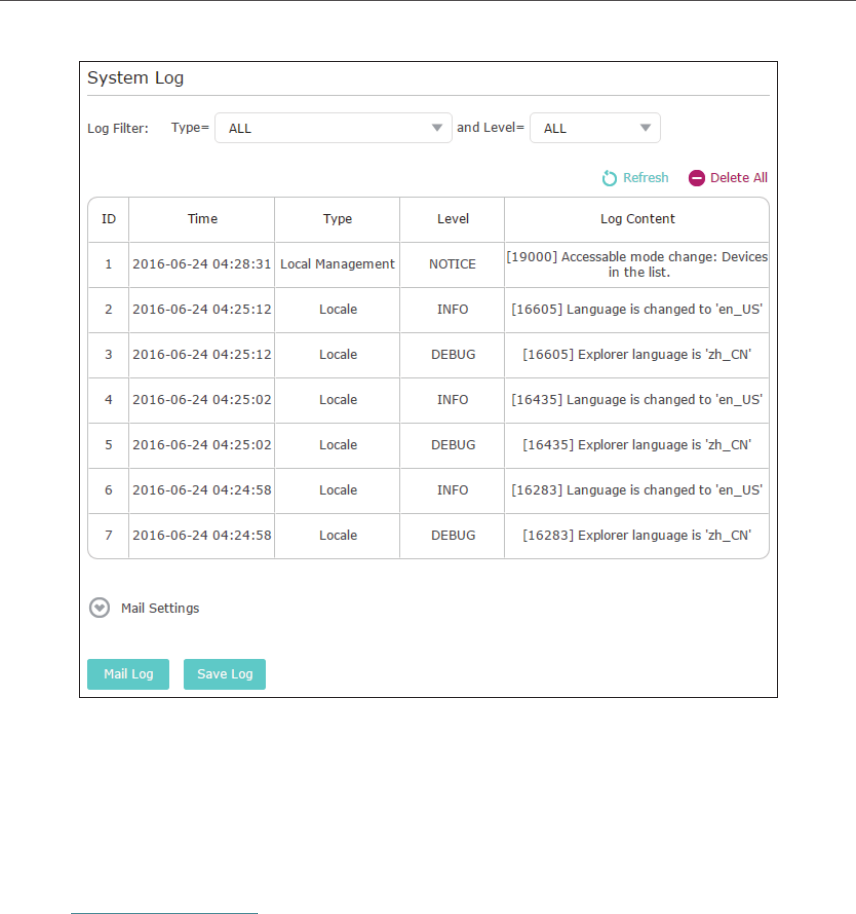Click the Delete All text link
Viewport: 856px width, 914px height.
(x=739, y=178)
